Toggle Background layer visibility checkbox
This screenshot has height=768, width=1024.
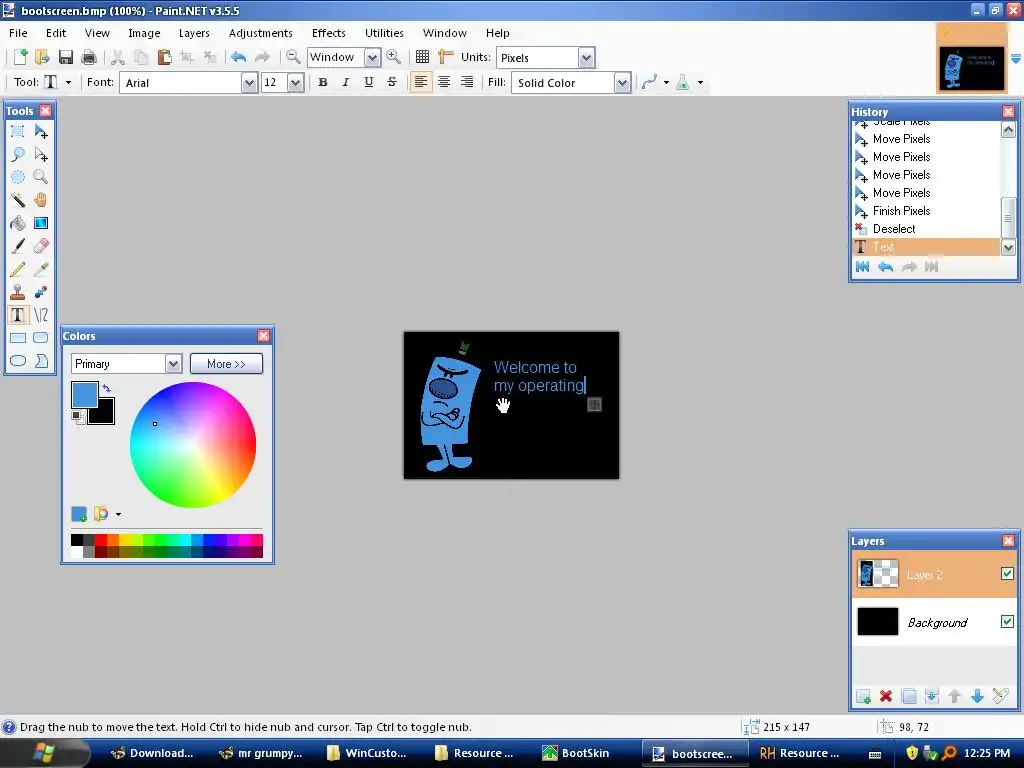1007,621
